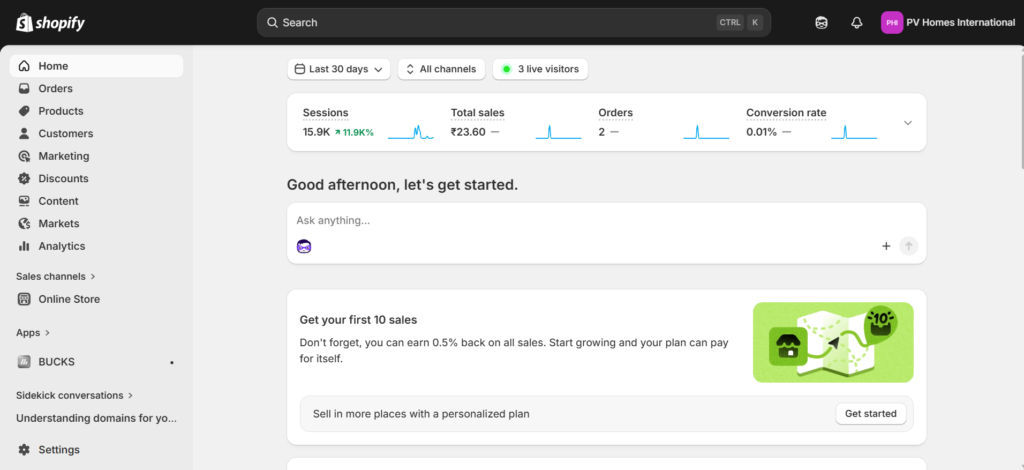
Task: Click the 3 live visitors button
Action: tap(540, 69)
